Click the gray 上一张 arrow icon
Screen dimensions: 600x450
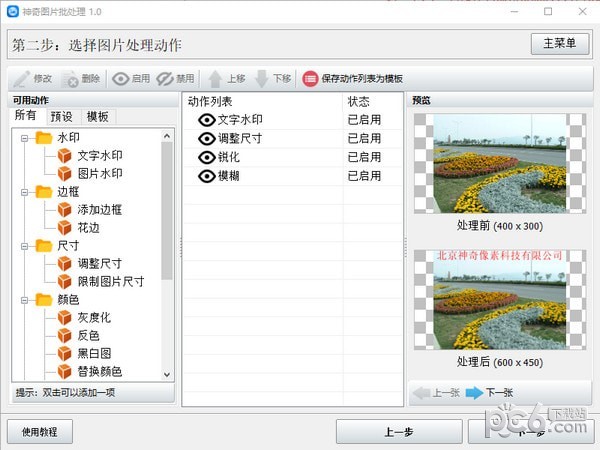[x=422, y=393]
